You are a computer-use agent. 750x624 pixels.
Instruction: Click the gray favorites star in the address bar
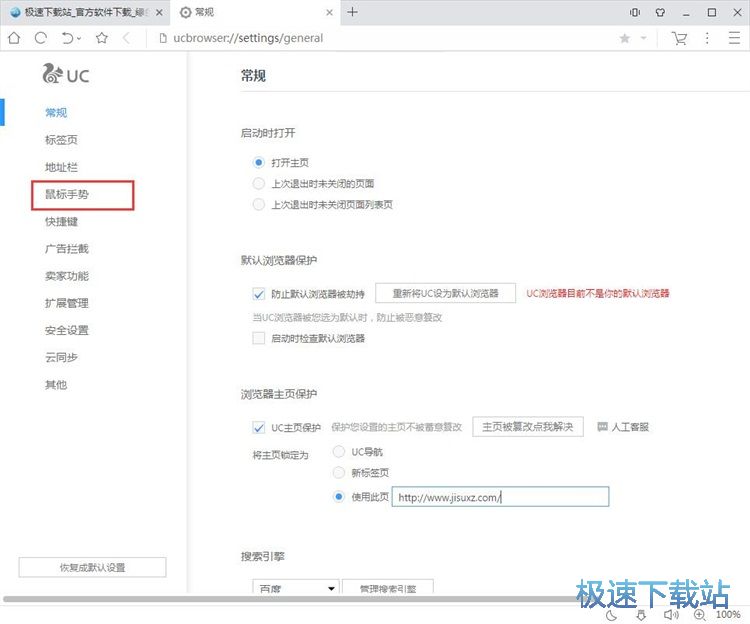(625, 38)
